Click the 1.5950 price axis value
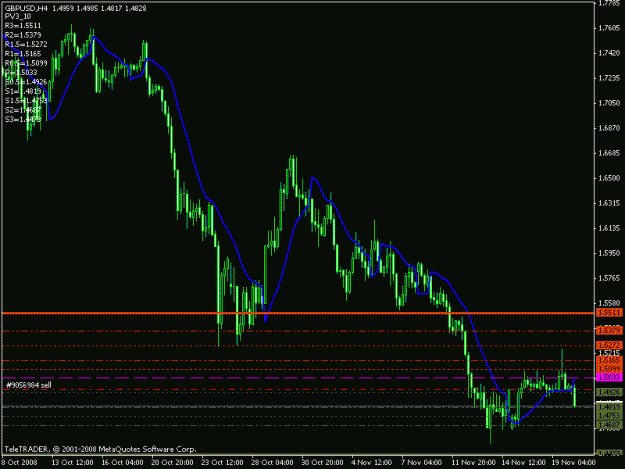The image size is (625, 469). coord(609,253)
